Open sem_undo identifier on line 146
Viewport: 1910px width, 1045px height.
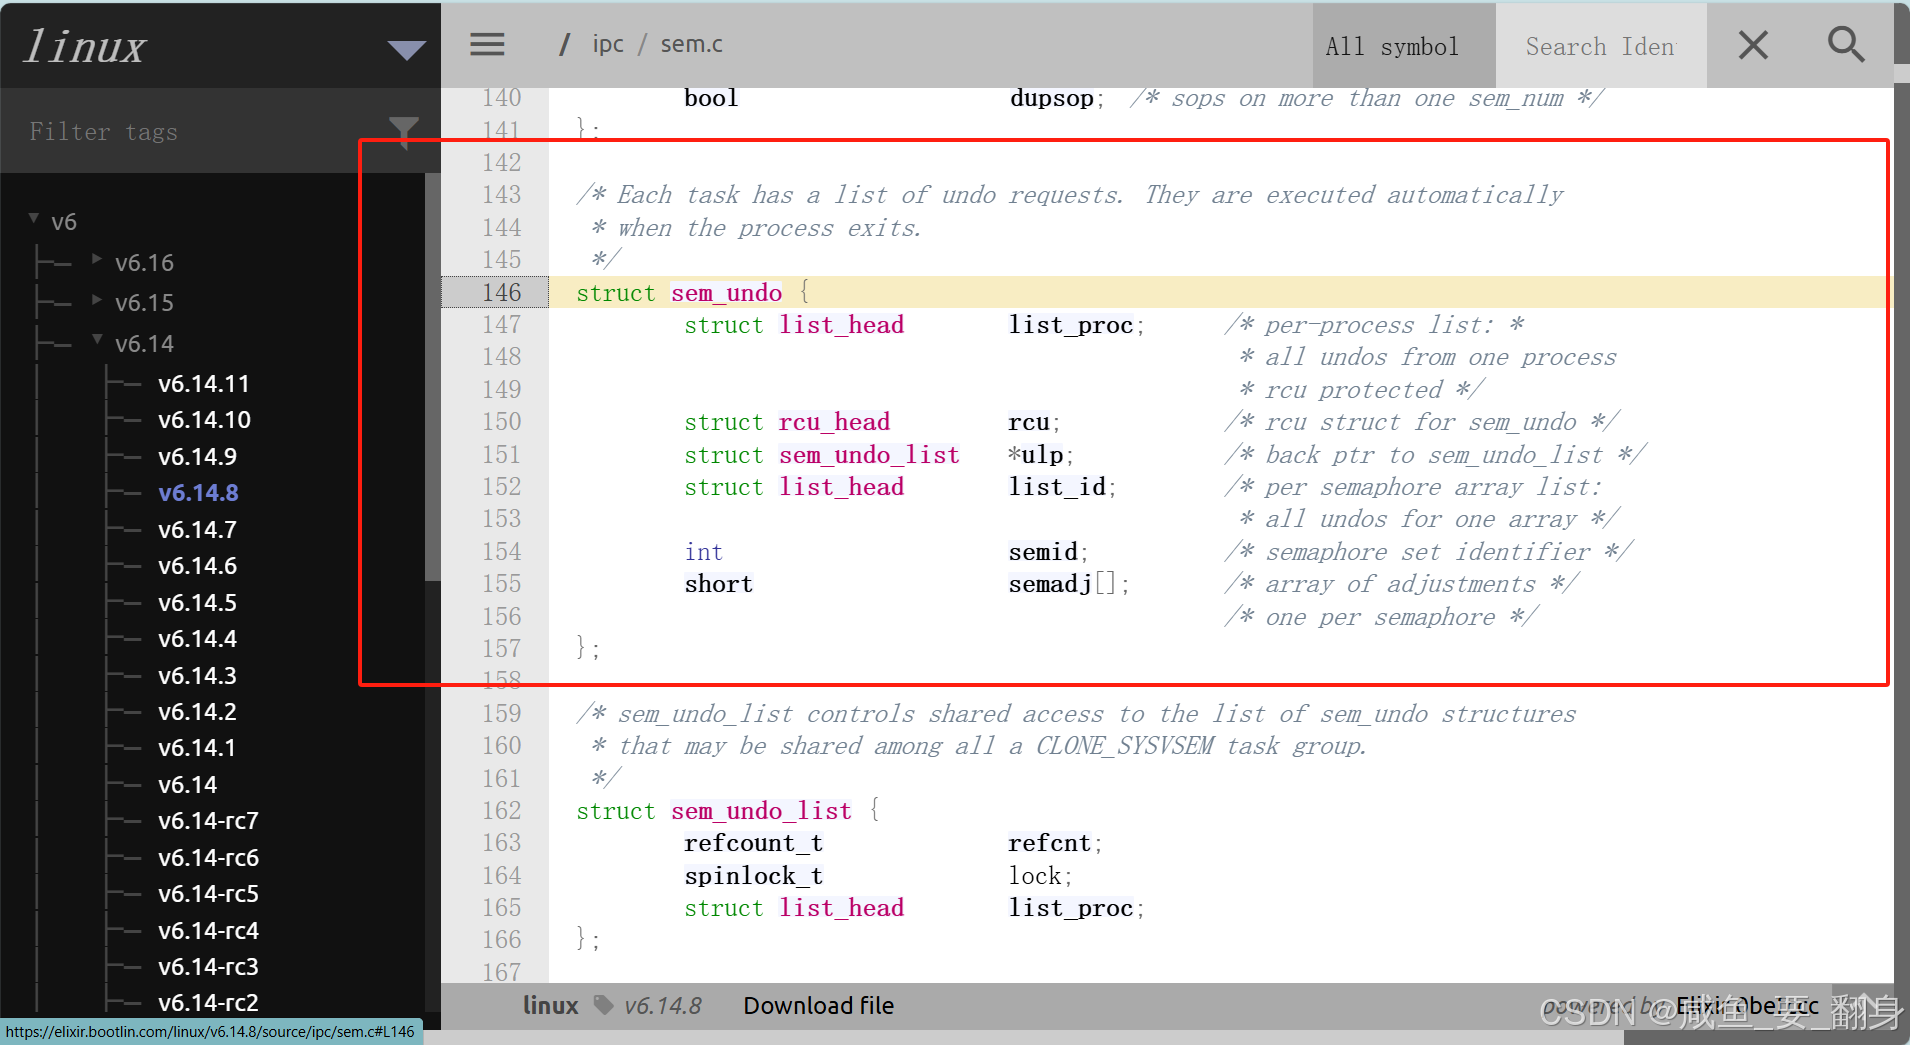727,293
